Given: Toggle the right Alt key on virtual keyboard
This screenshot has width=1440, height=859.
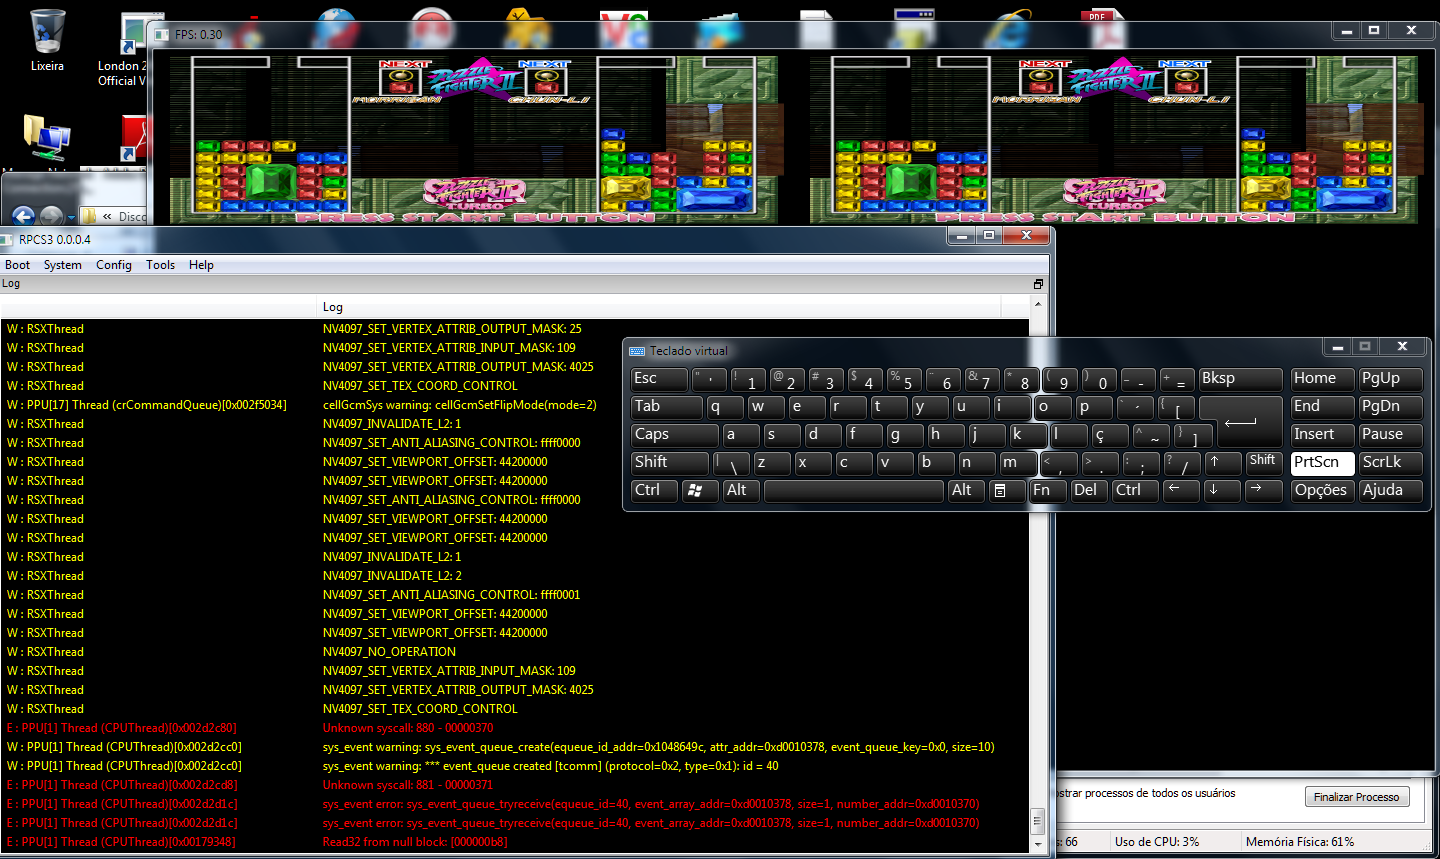Looking at the screenshot, I should click(966, 491).
